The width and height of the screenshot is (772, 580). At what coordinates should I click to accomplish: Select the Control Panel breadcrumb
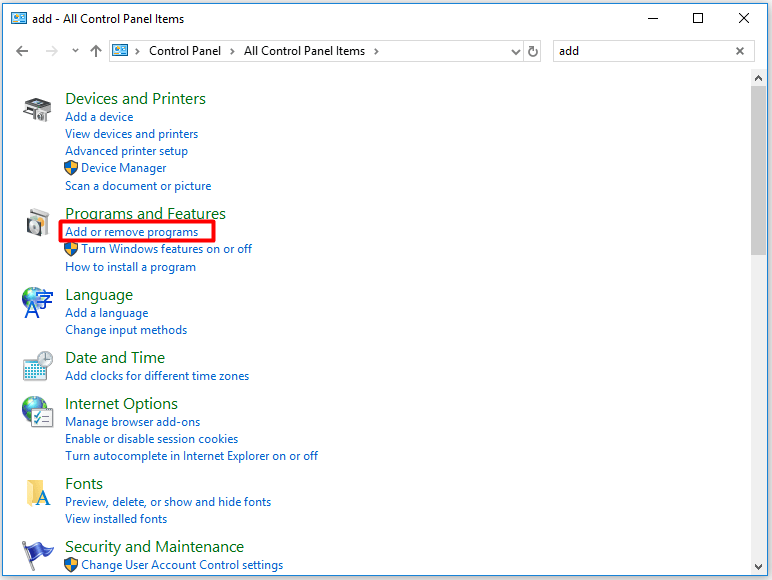185,51
